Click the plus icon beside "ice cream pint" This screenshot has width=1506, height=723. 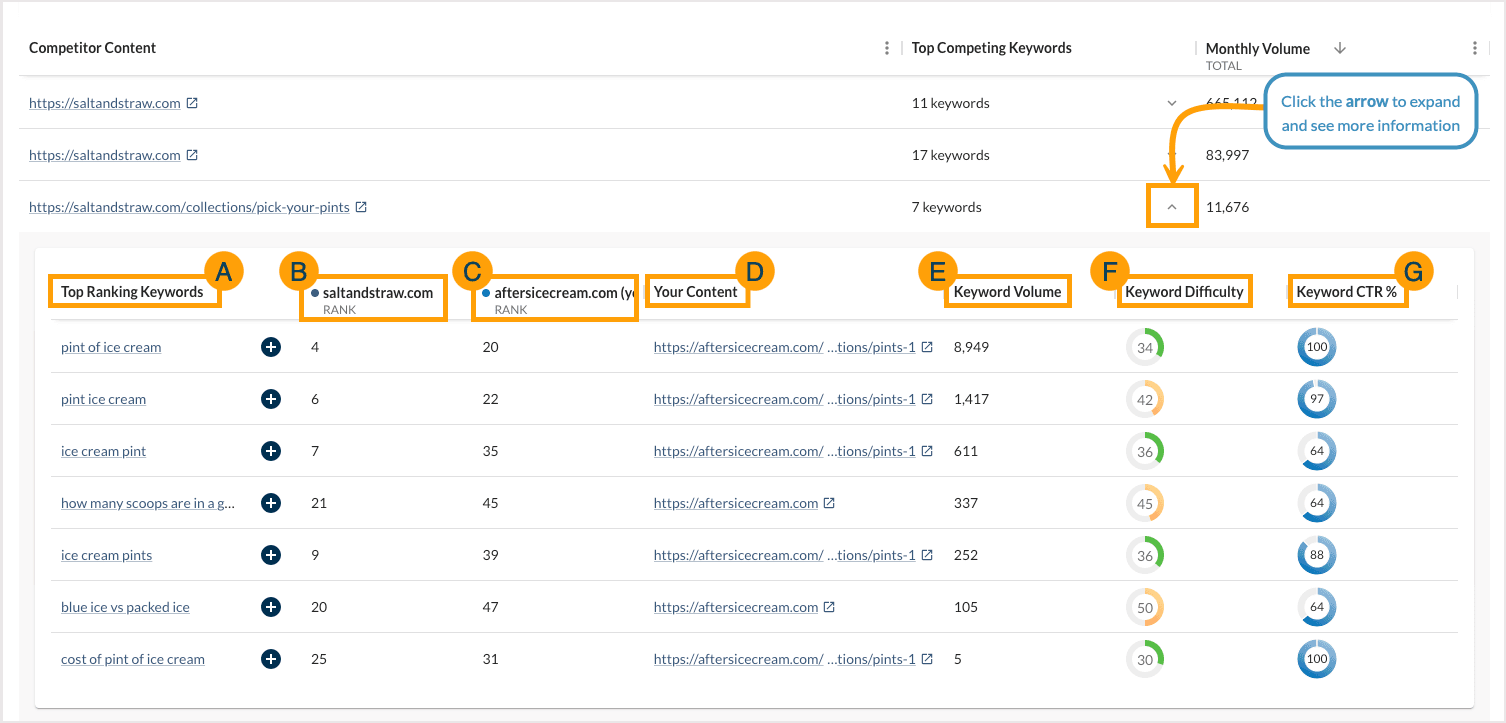(270, 450)
